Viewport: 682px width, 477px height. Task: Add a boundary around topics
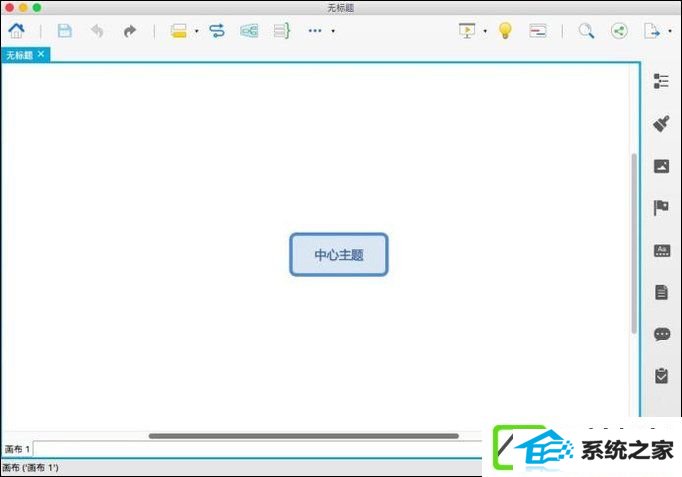click(x=249, y=31)
